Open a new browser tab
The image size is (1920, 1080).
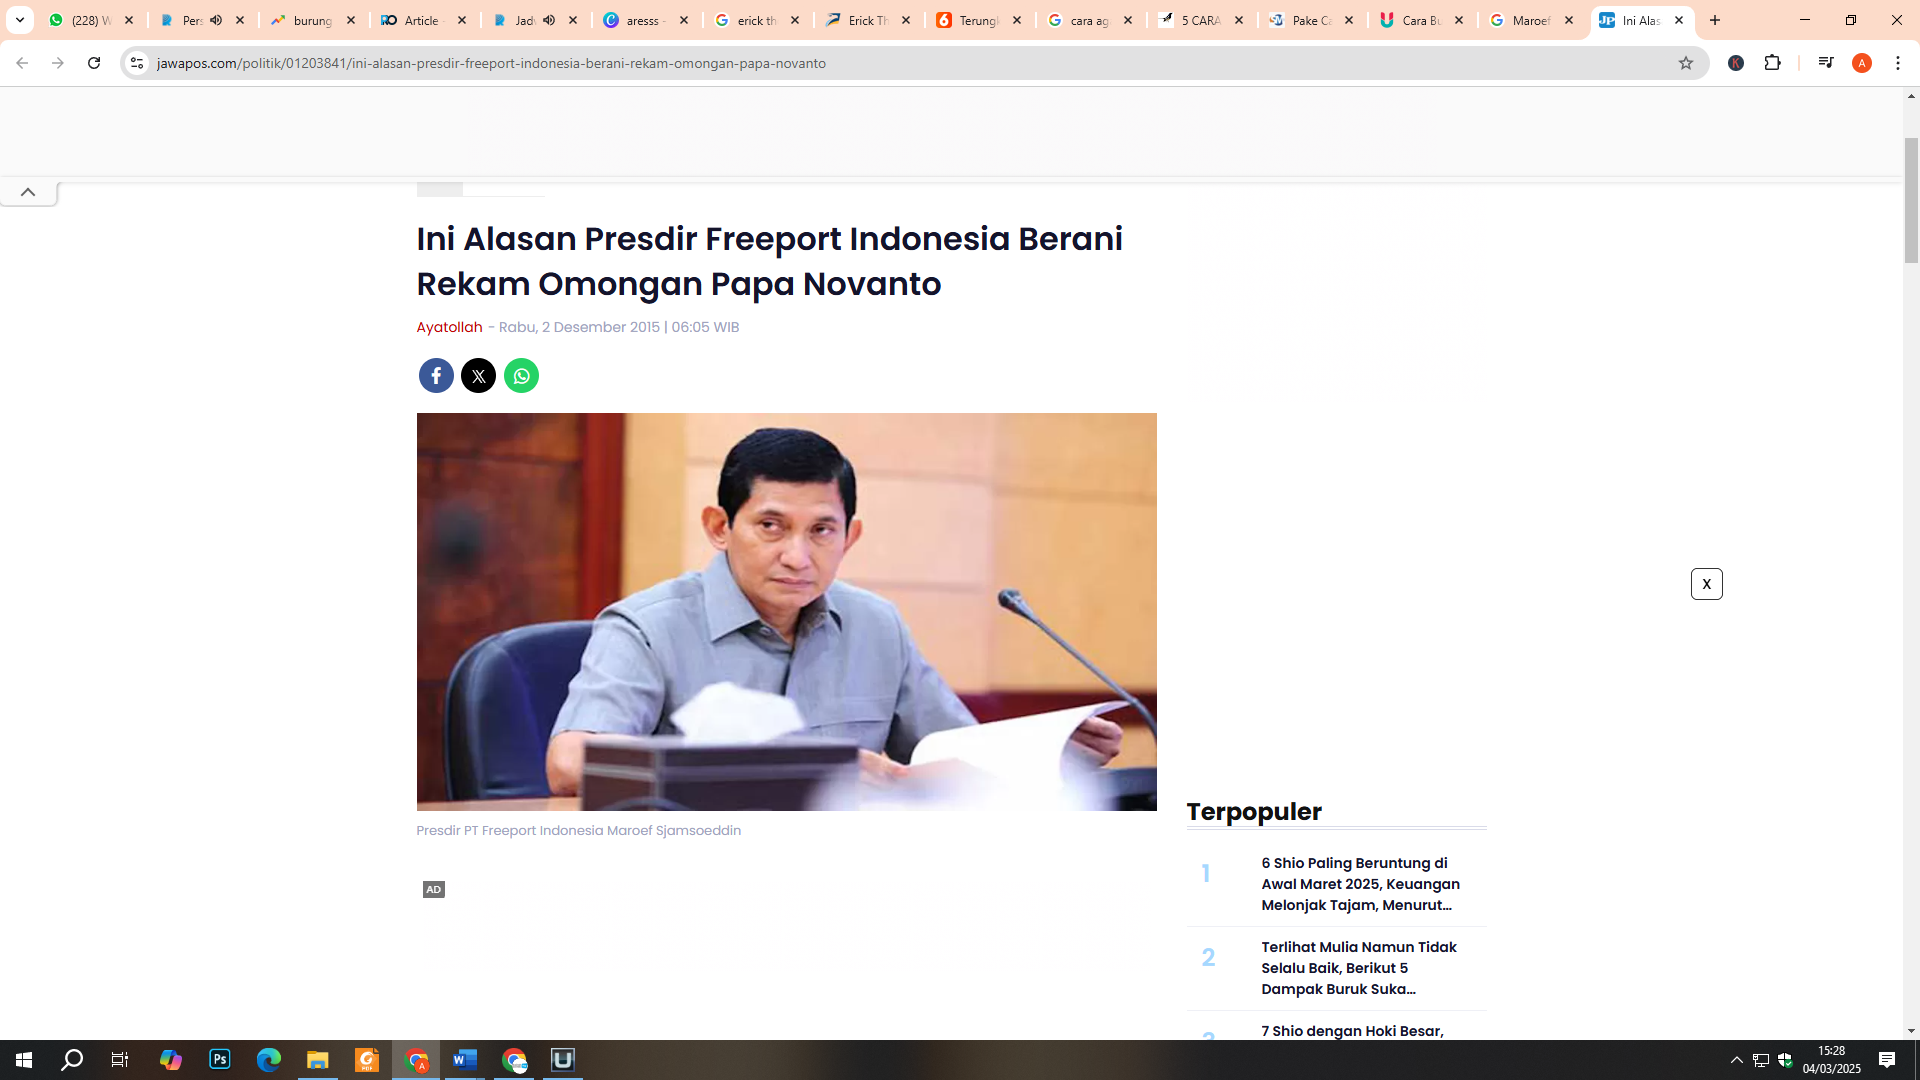click(1715, 20)
